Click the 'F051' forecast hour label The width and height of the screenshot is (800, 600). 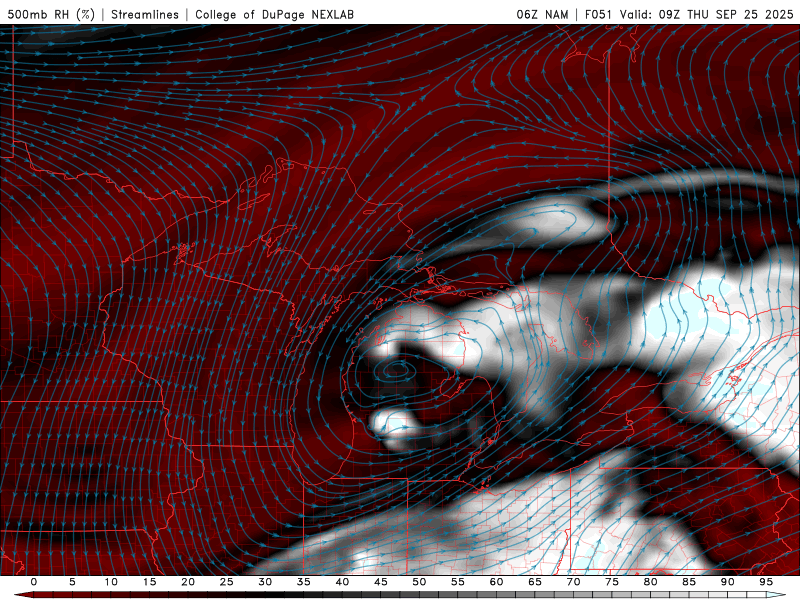598,14
